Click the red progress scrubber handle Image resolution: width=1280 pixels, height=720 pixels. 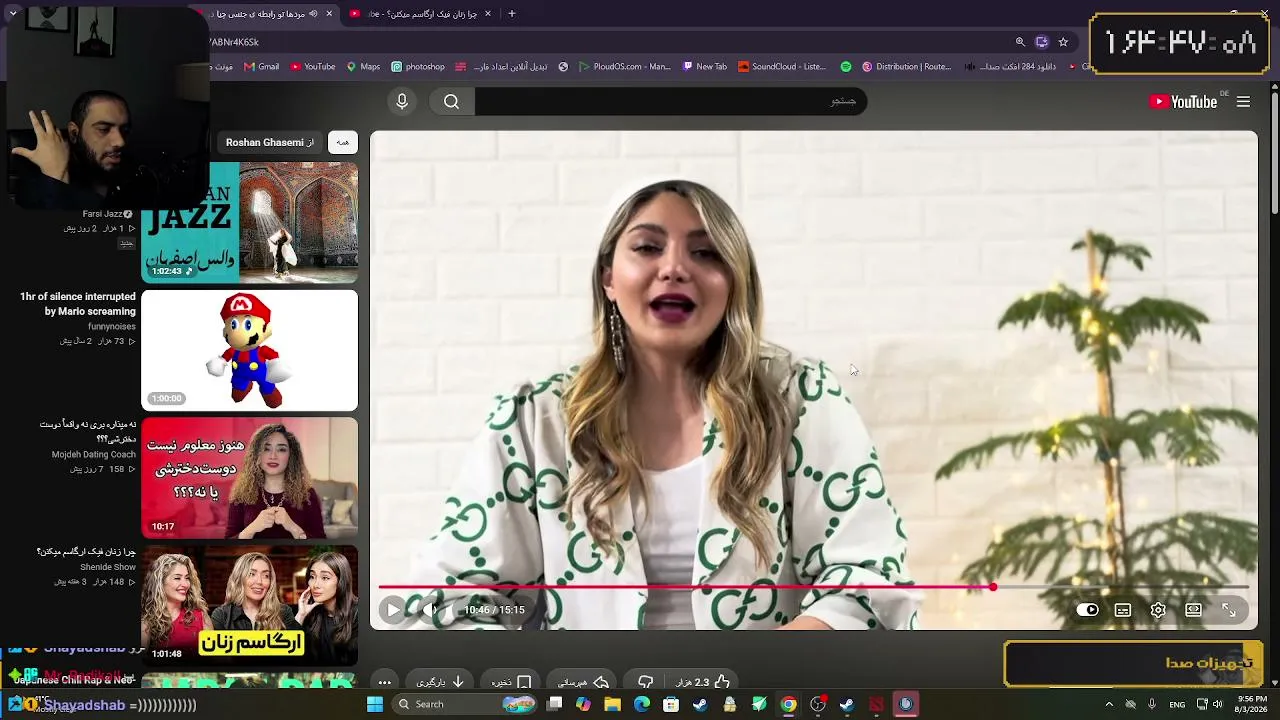(x=992, y=587)
